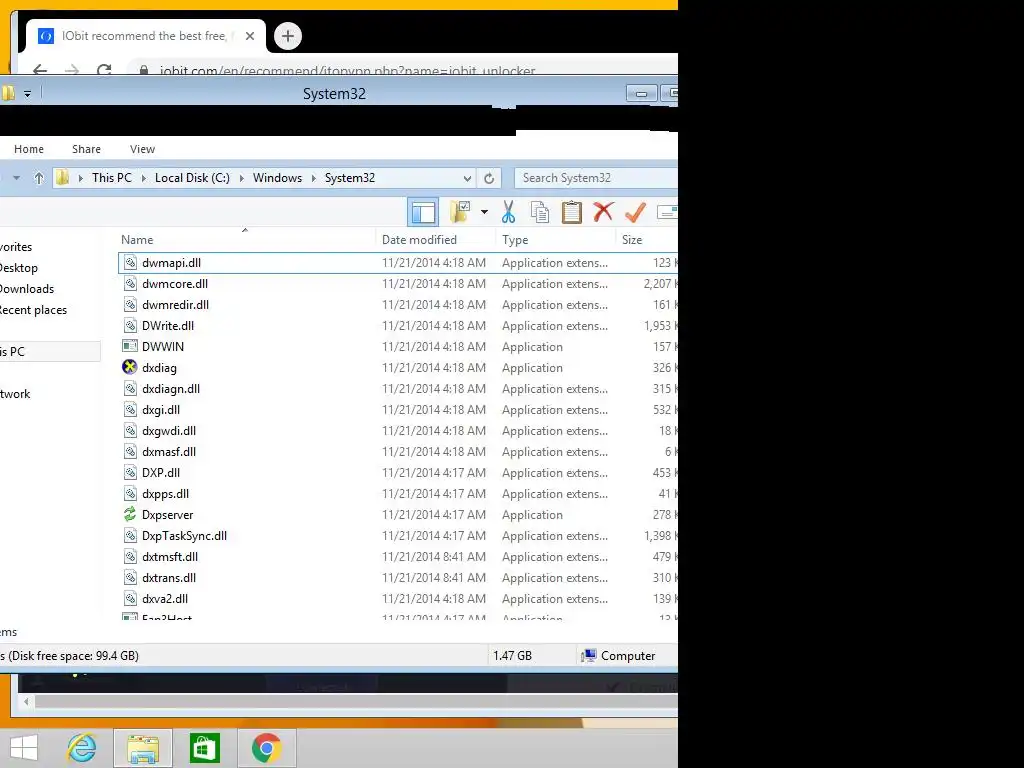
Task: Click Windows in the address breadcrumb
Action: click(x=278, y=178)
